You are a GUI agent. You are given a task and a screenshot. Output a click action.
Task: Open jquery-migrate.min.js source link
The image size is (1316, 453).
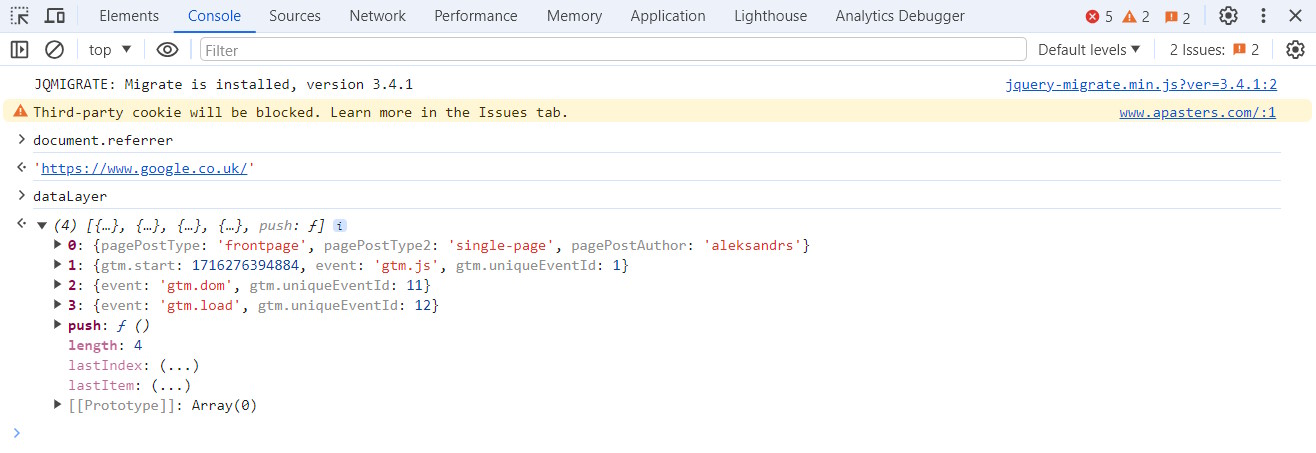(x=1141, y=85)
